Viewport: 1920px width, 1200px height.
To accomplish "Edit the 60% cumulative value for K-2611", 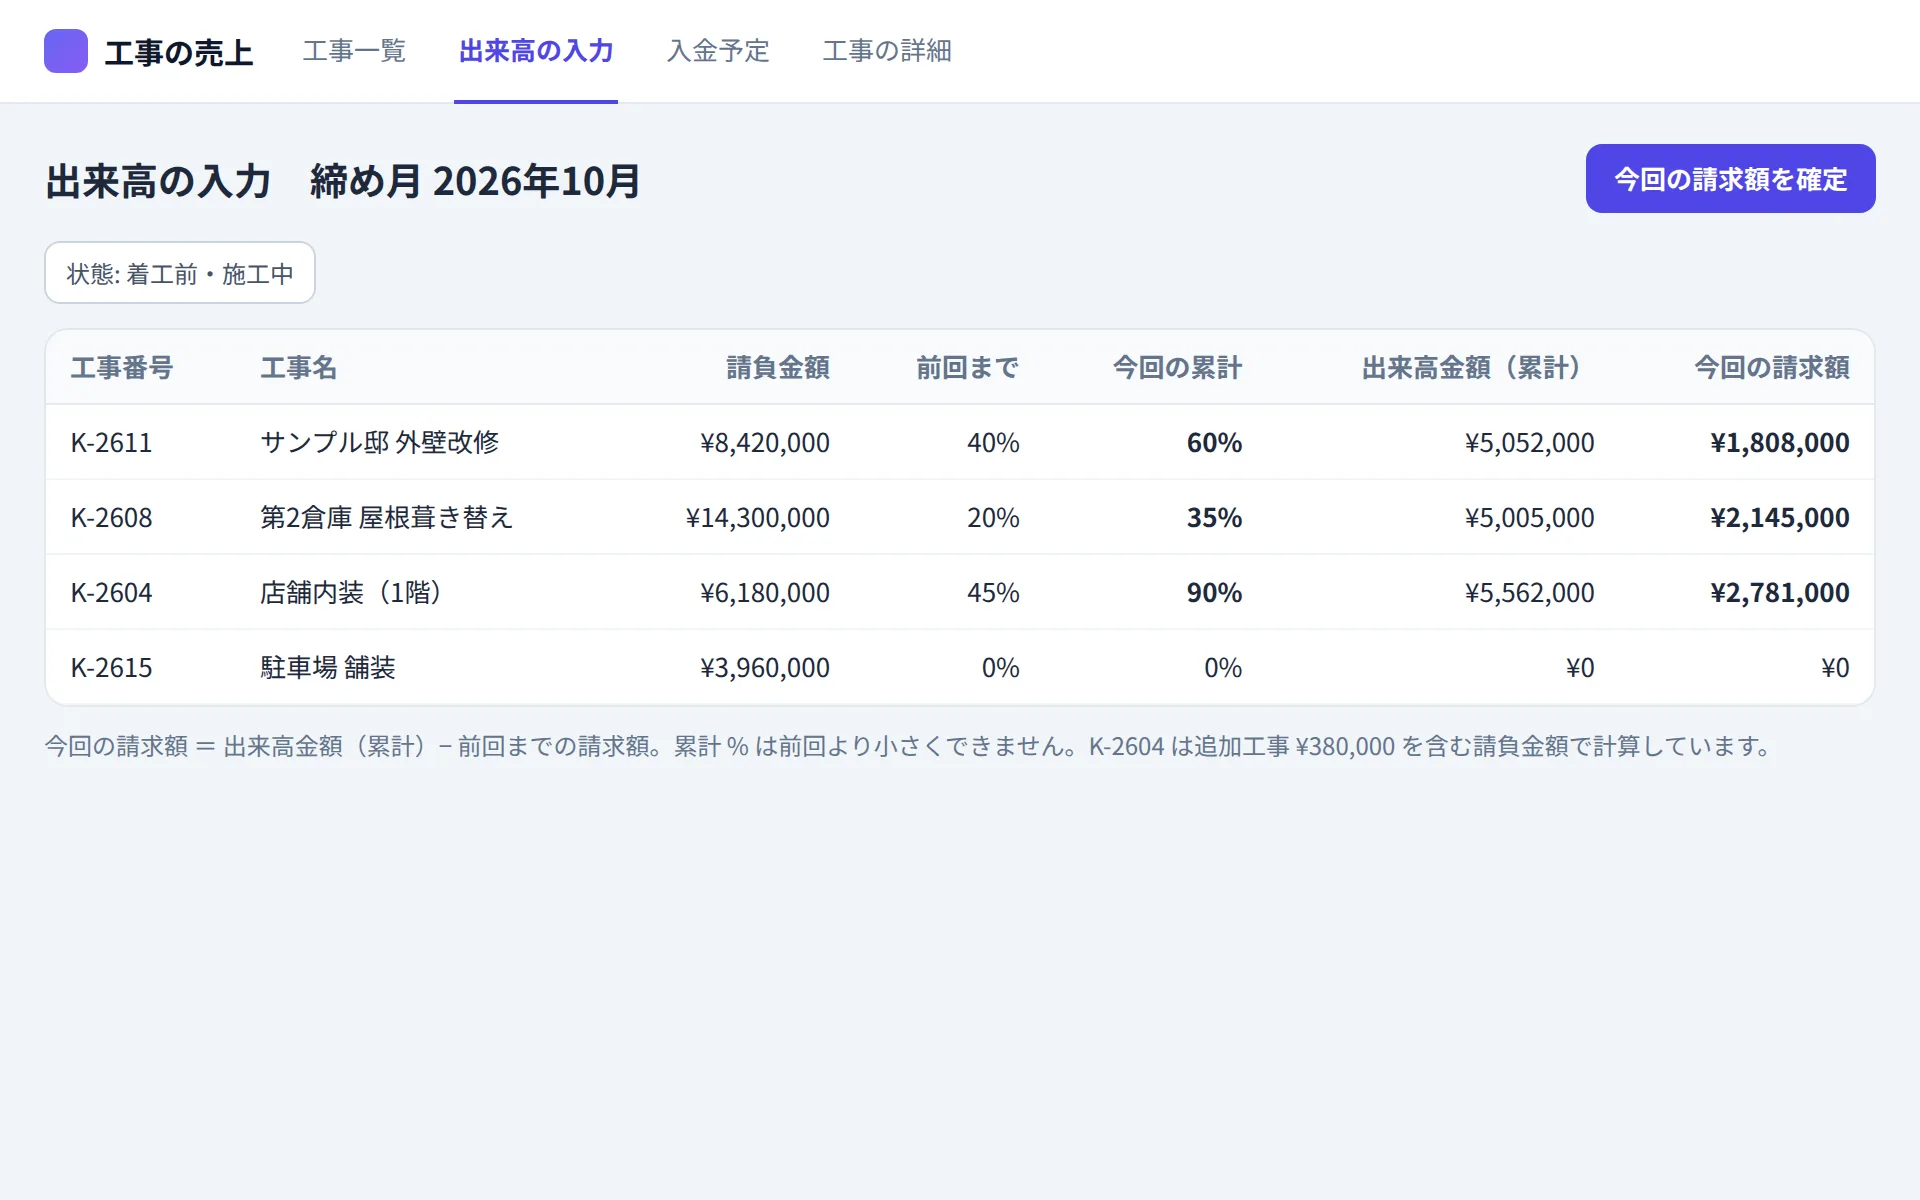I will click(x=1214, y=443).
